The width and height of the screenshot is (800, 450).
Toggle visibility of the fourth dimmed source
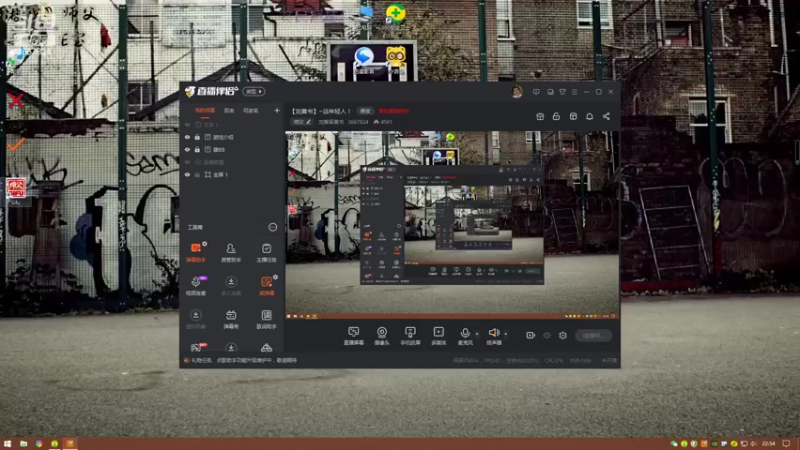pos(187,162)
